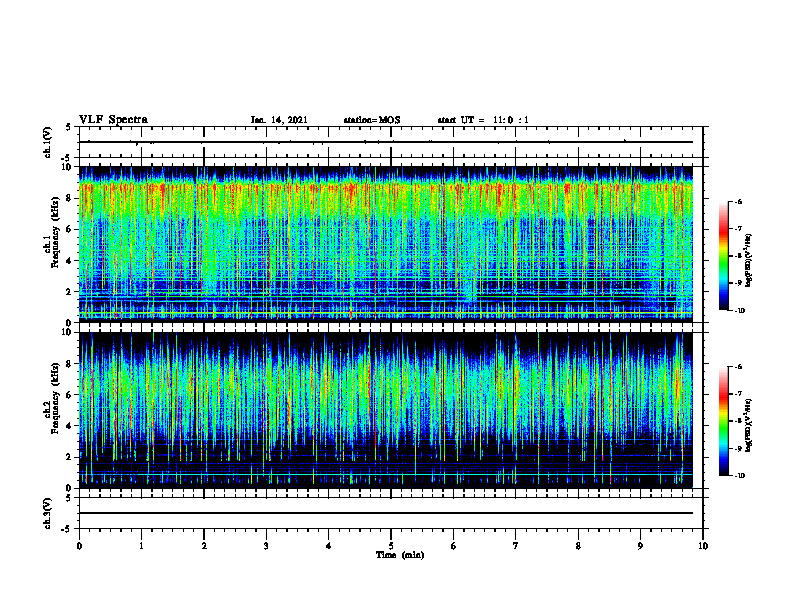Click the "-10" value on ch.1 color bar
This screenshot has height=612, width=792.
pos(740,311)
